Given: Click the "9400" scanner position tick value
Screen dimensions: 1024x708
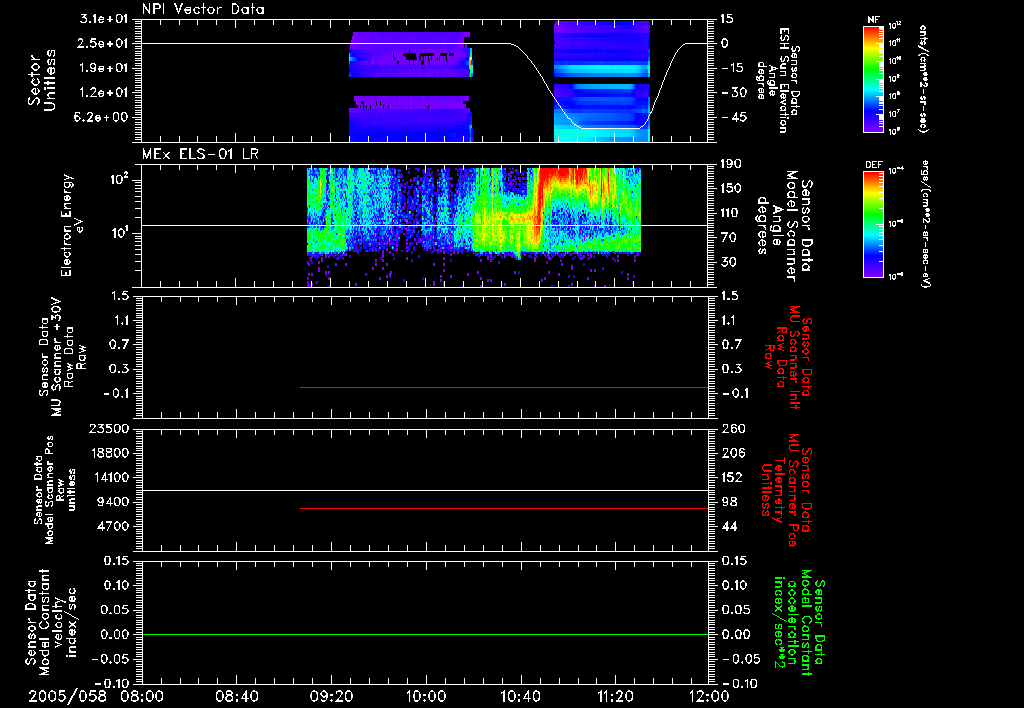Looking at the screenshot, I should click(x=113, y=502).
